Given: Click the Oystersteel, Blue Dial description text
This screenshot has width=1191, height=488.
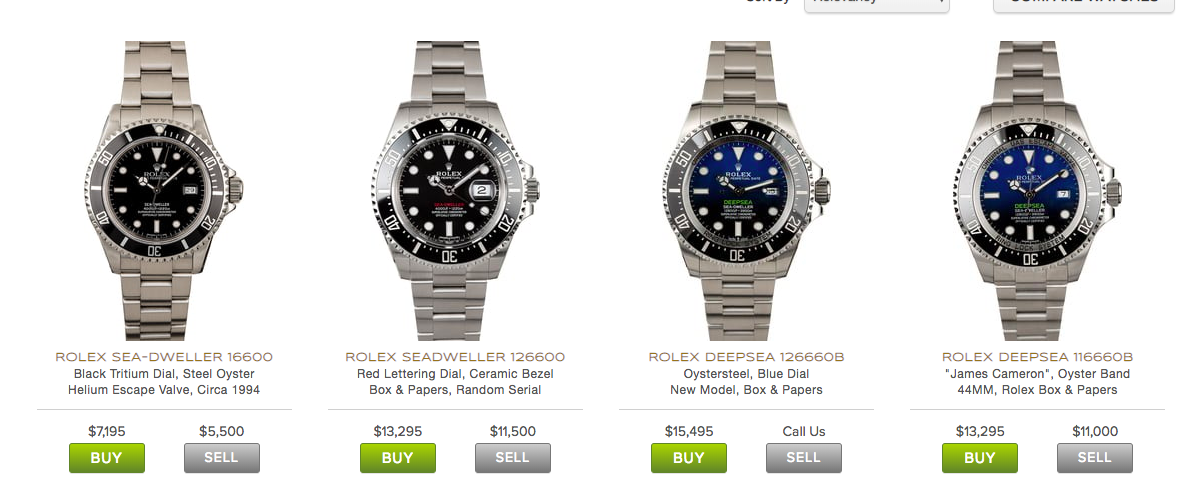Looking at the screenshot, I should pos(746,374).
